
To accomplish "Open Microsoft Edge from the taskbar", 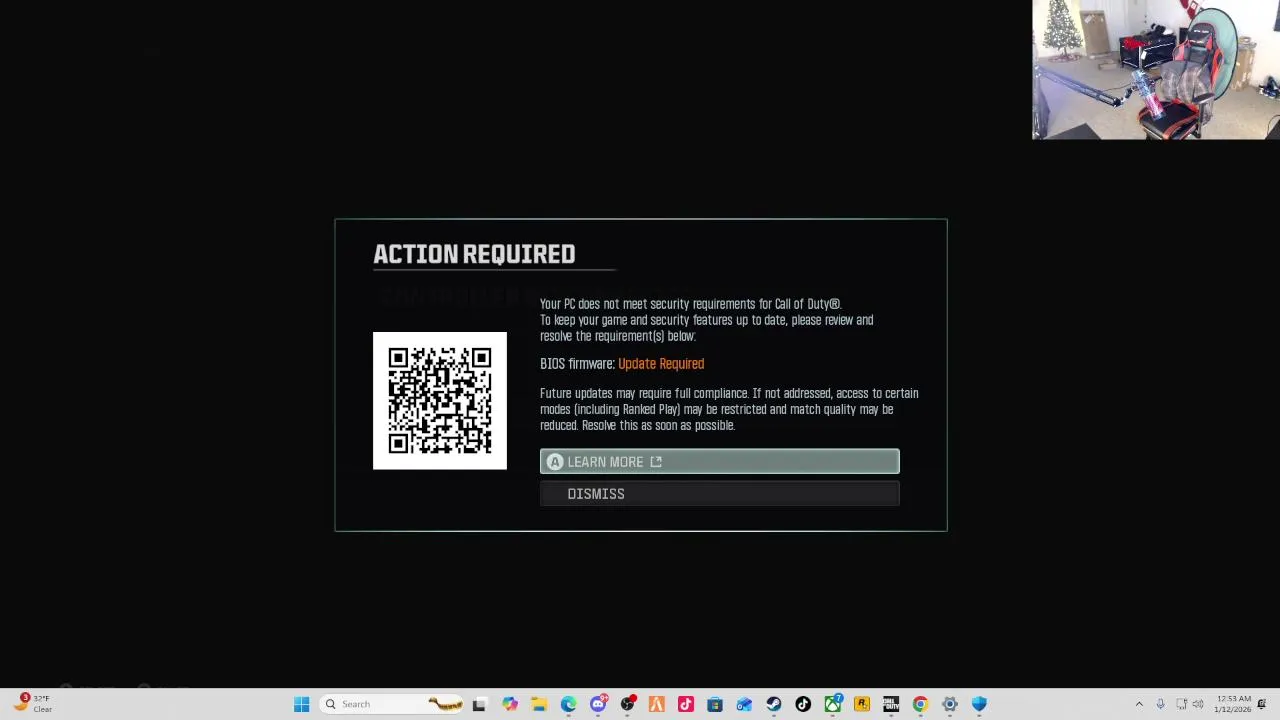I will pyautogui.click(x=568, y=704).
